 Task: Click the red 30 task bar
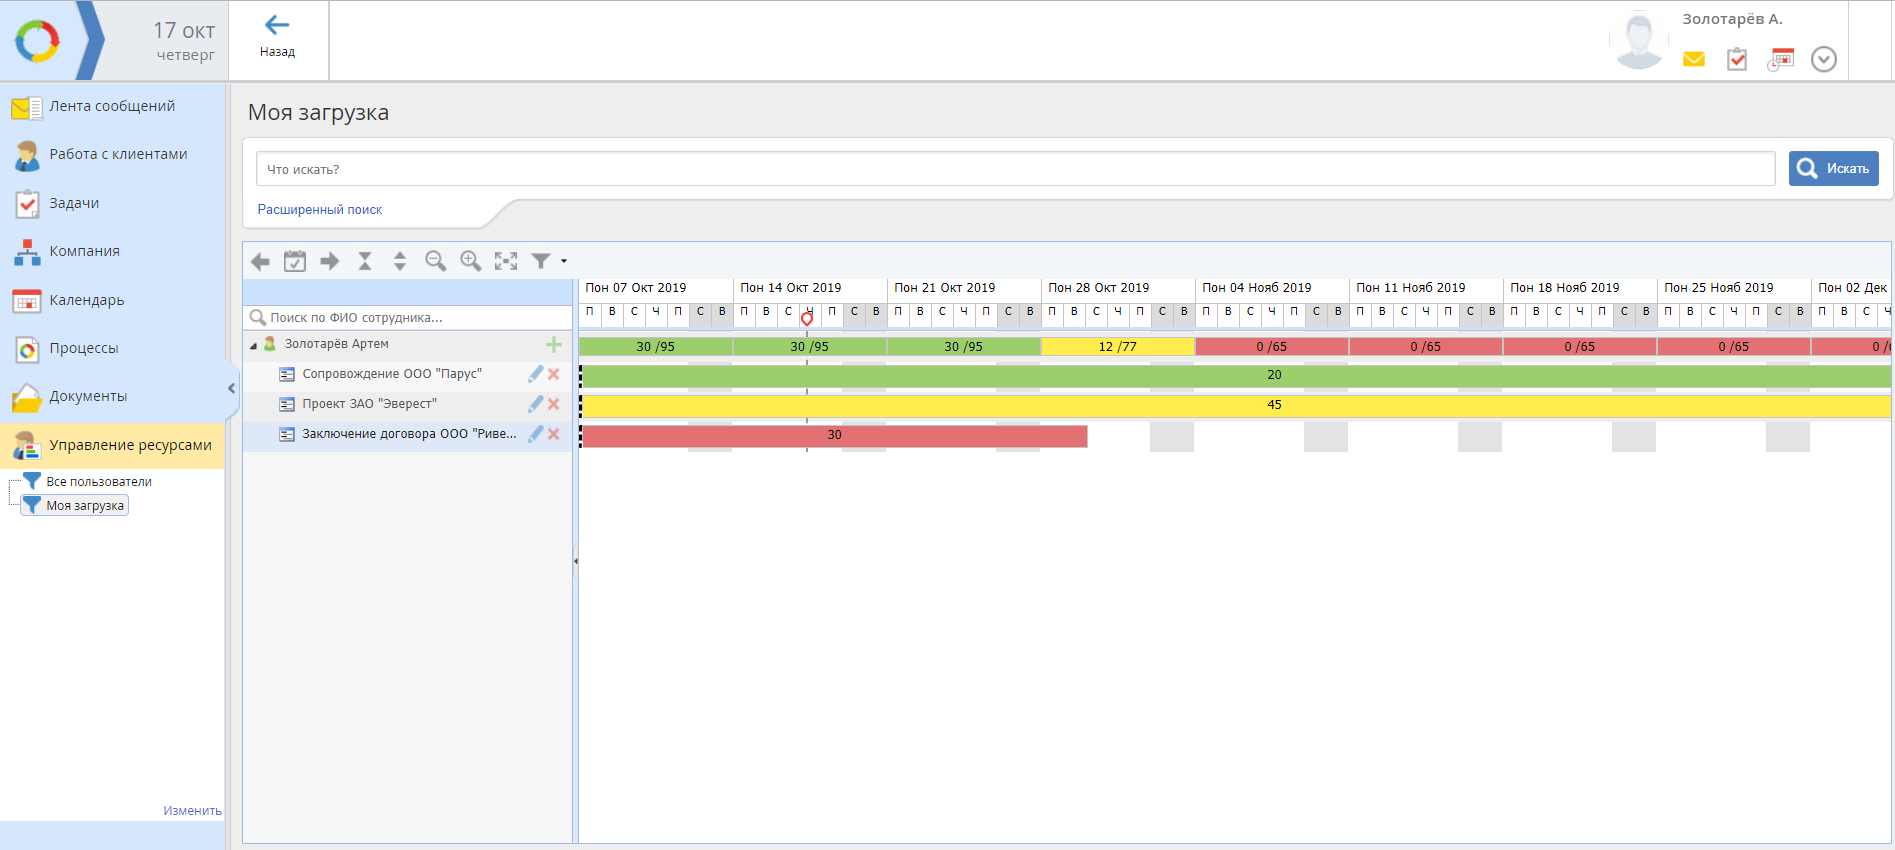click(x=834, y=436)
